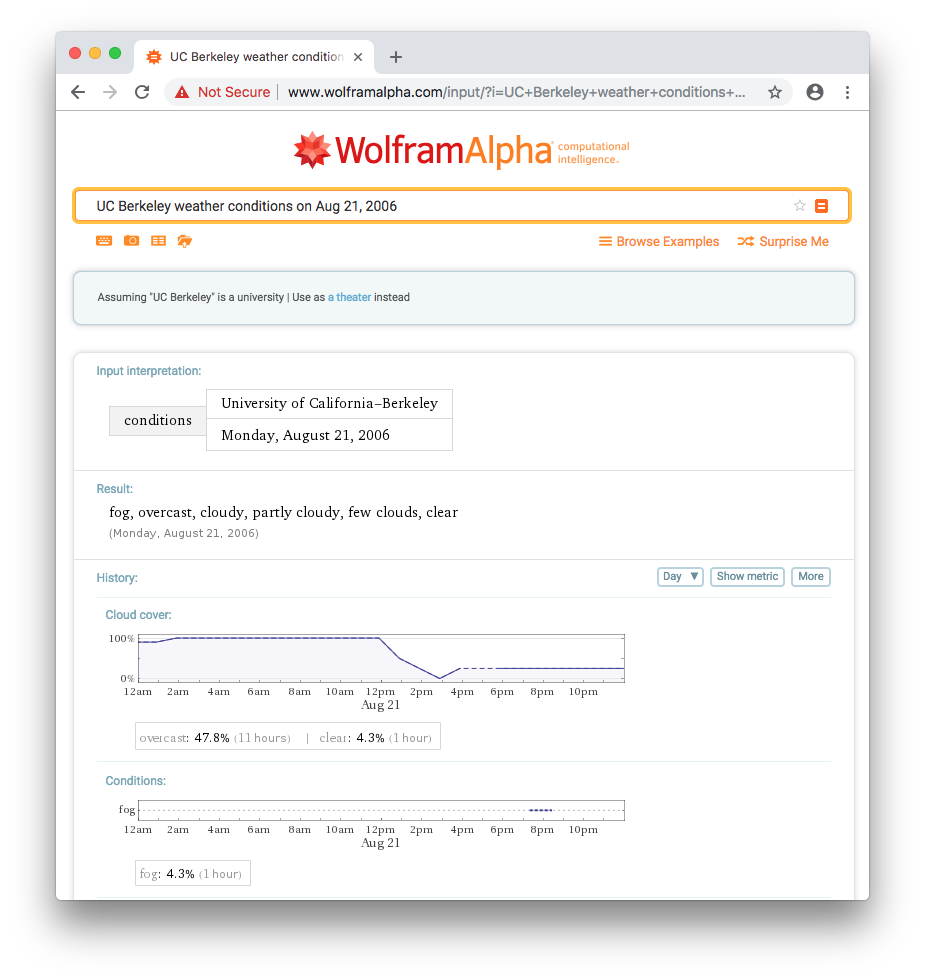This screenshot has height=980, width=925.
Task: Go back with the browser back arrow
Action: pos(78,92)
